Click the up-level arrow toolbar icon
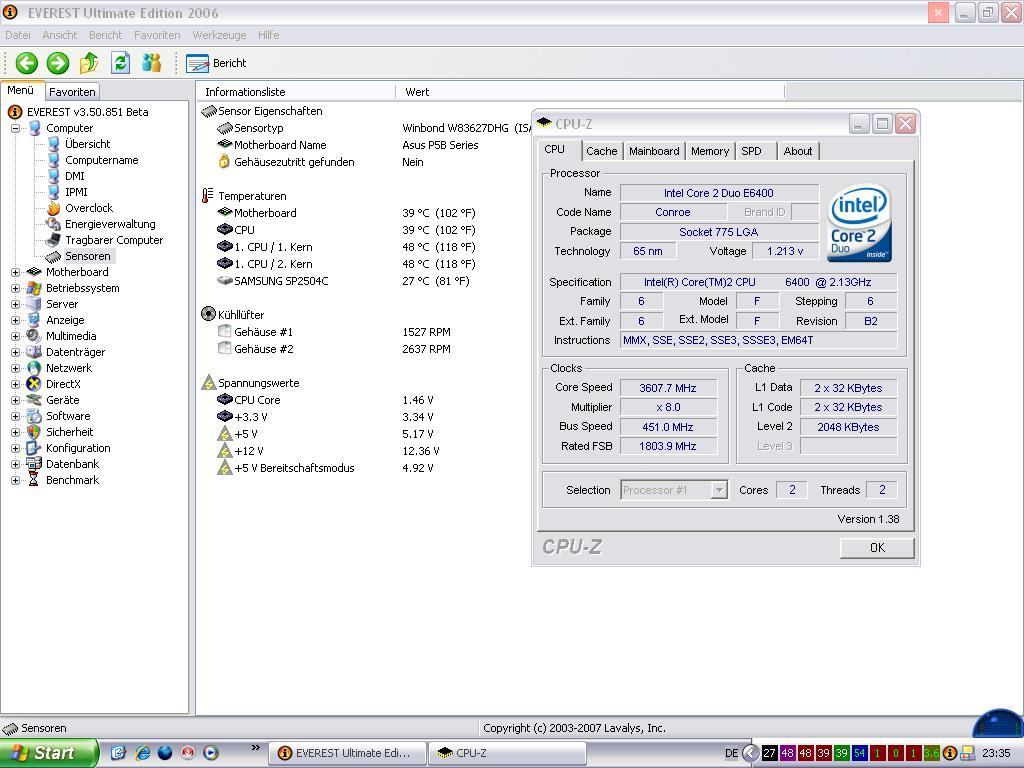1024x768 pixels. [89, 63]
